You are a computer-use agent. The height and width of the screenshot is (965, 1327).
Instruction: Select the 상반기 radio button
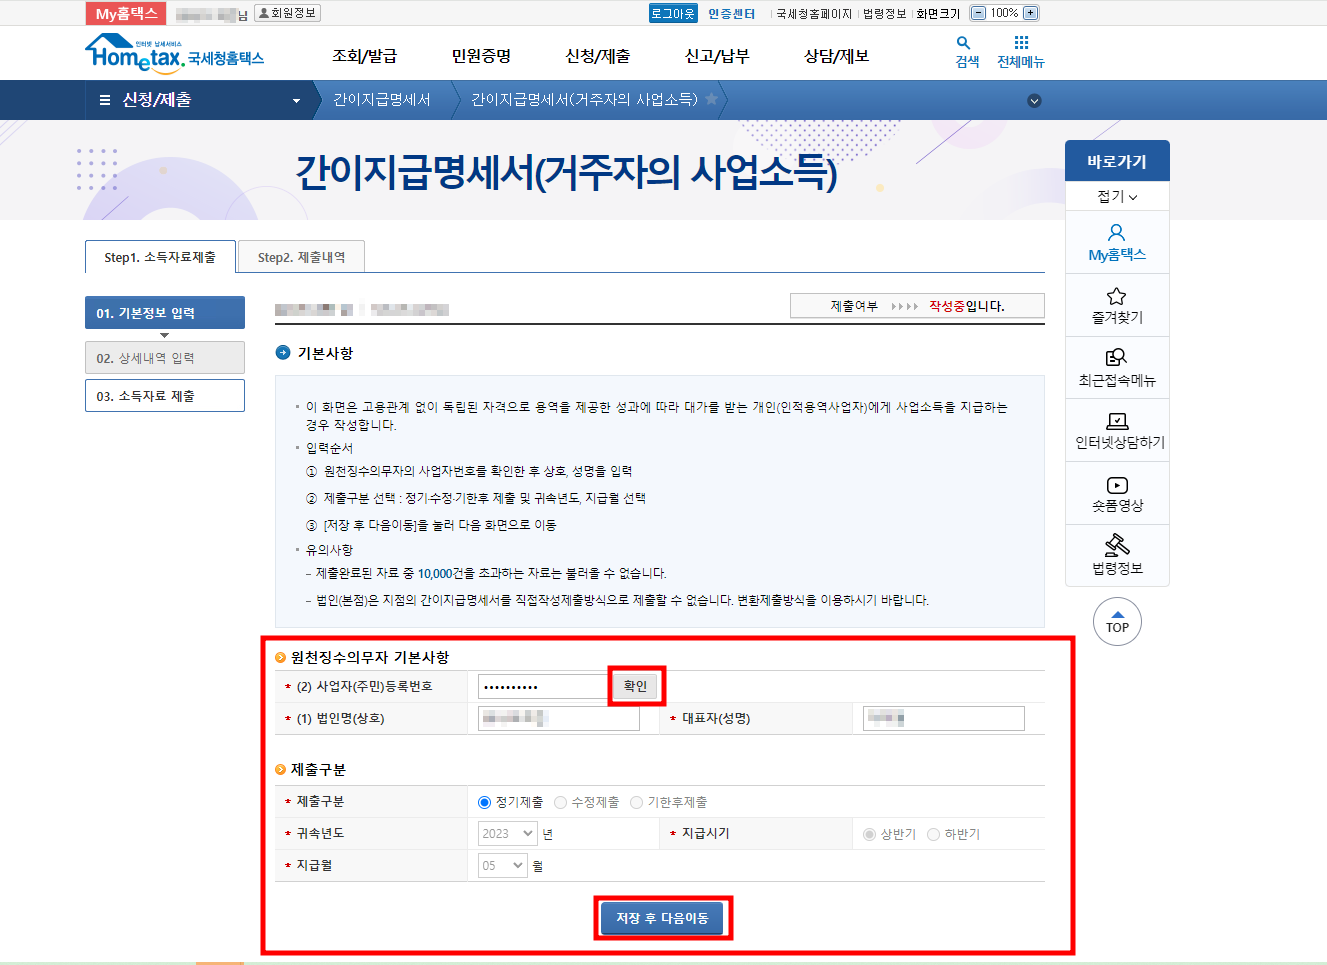point(869,834)
